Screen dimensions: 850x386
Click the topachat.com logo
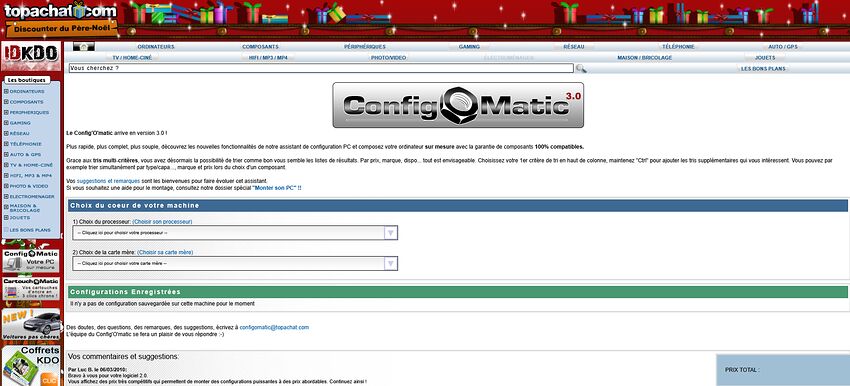[60, 11]
